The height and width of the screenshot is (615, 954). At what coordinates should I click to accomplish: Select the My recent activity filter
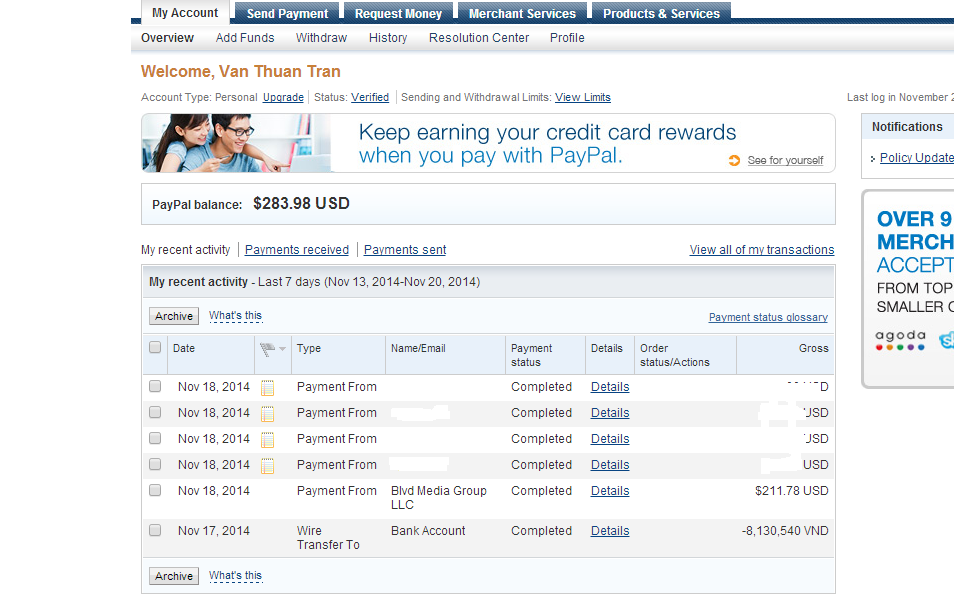(186, 250)
